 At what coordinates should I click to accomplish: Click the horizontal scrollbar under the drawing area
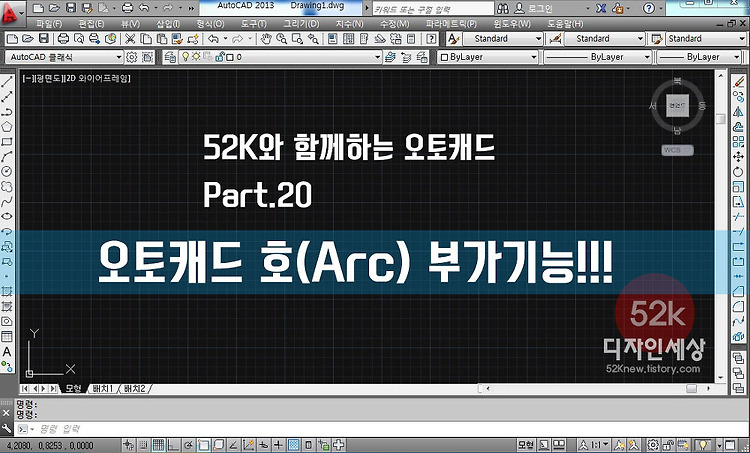tap(598, 388)
